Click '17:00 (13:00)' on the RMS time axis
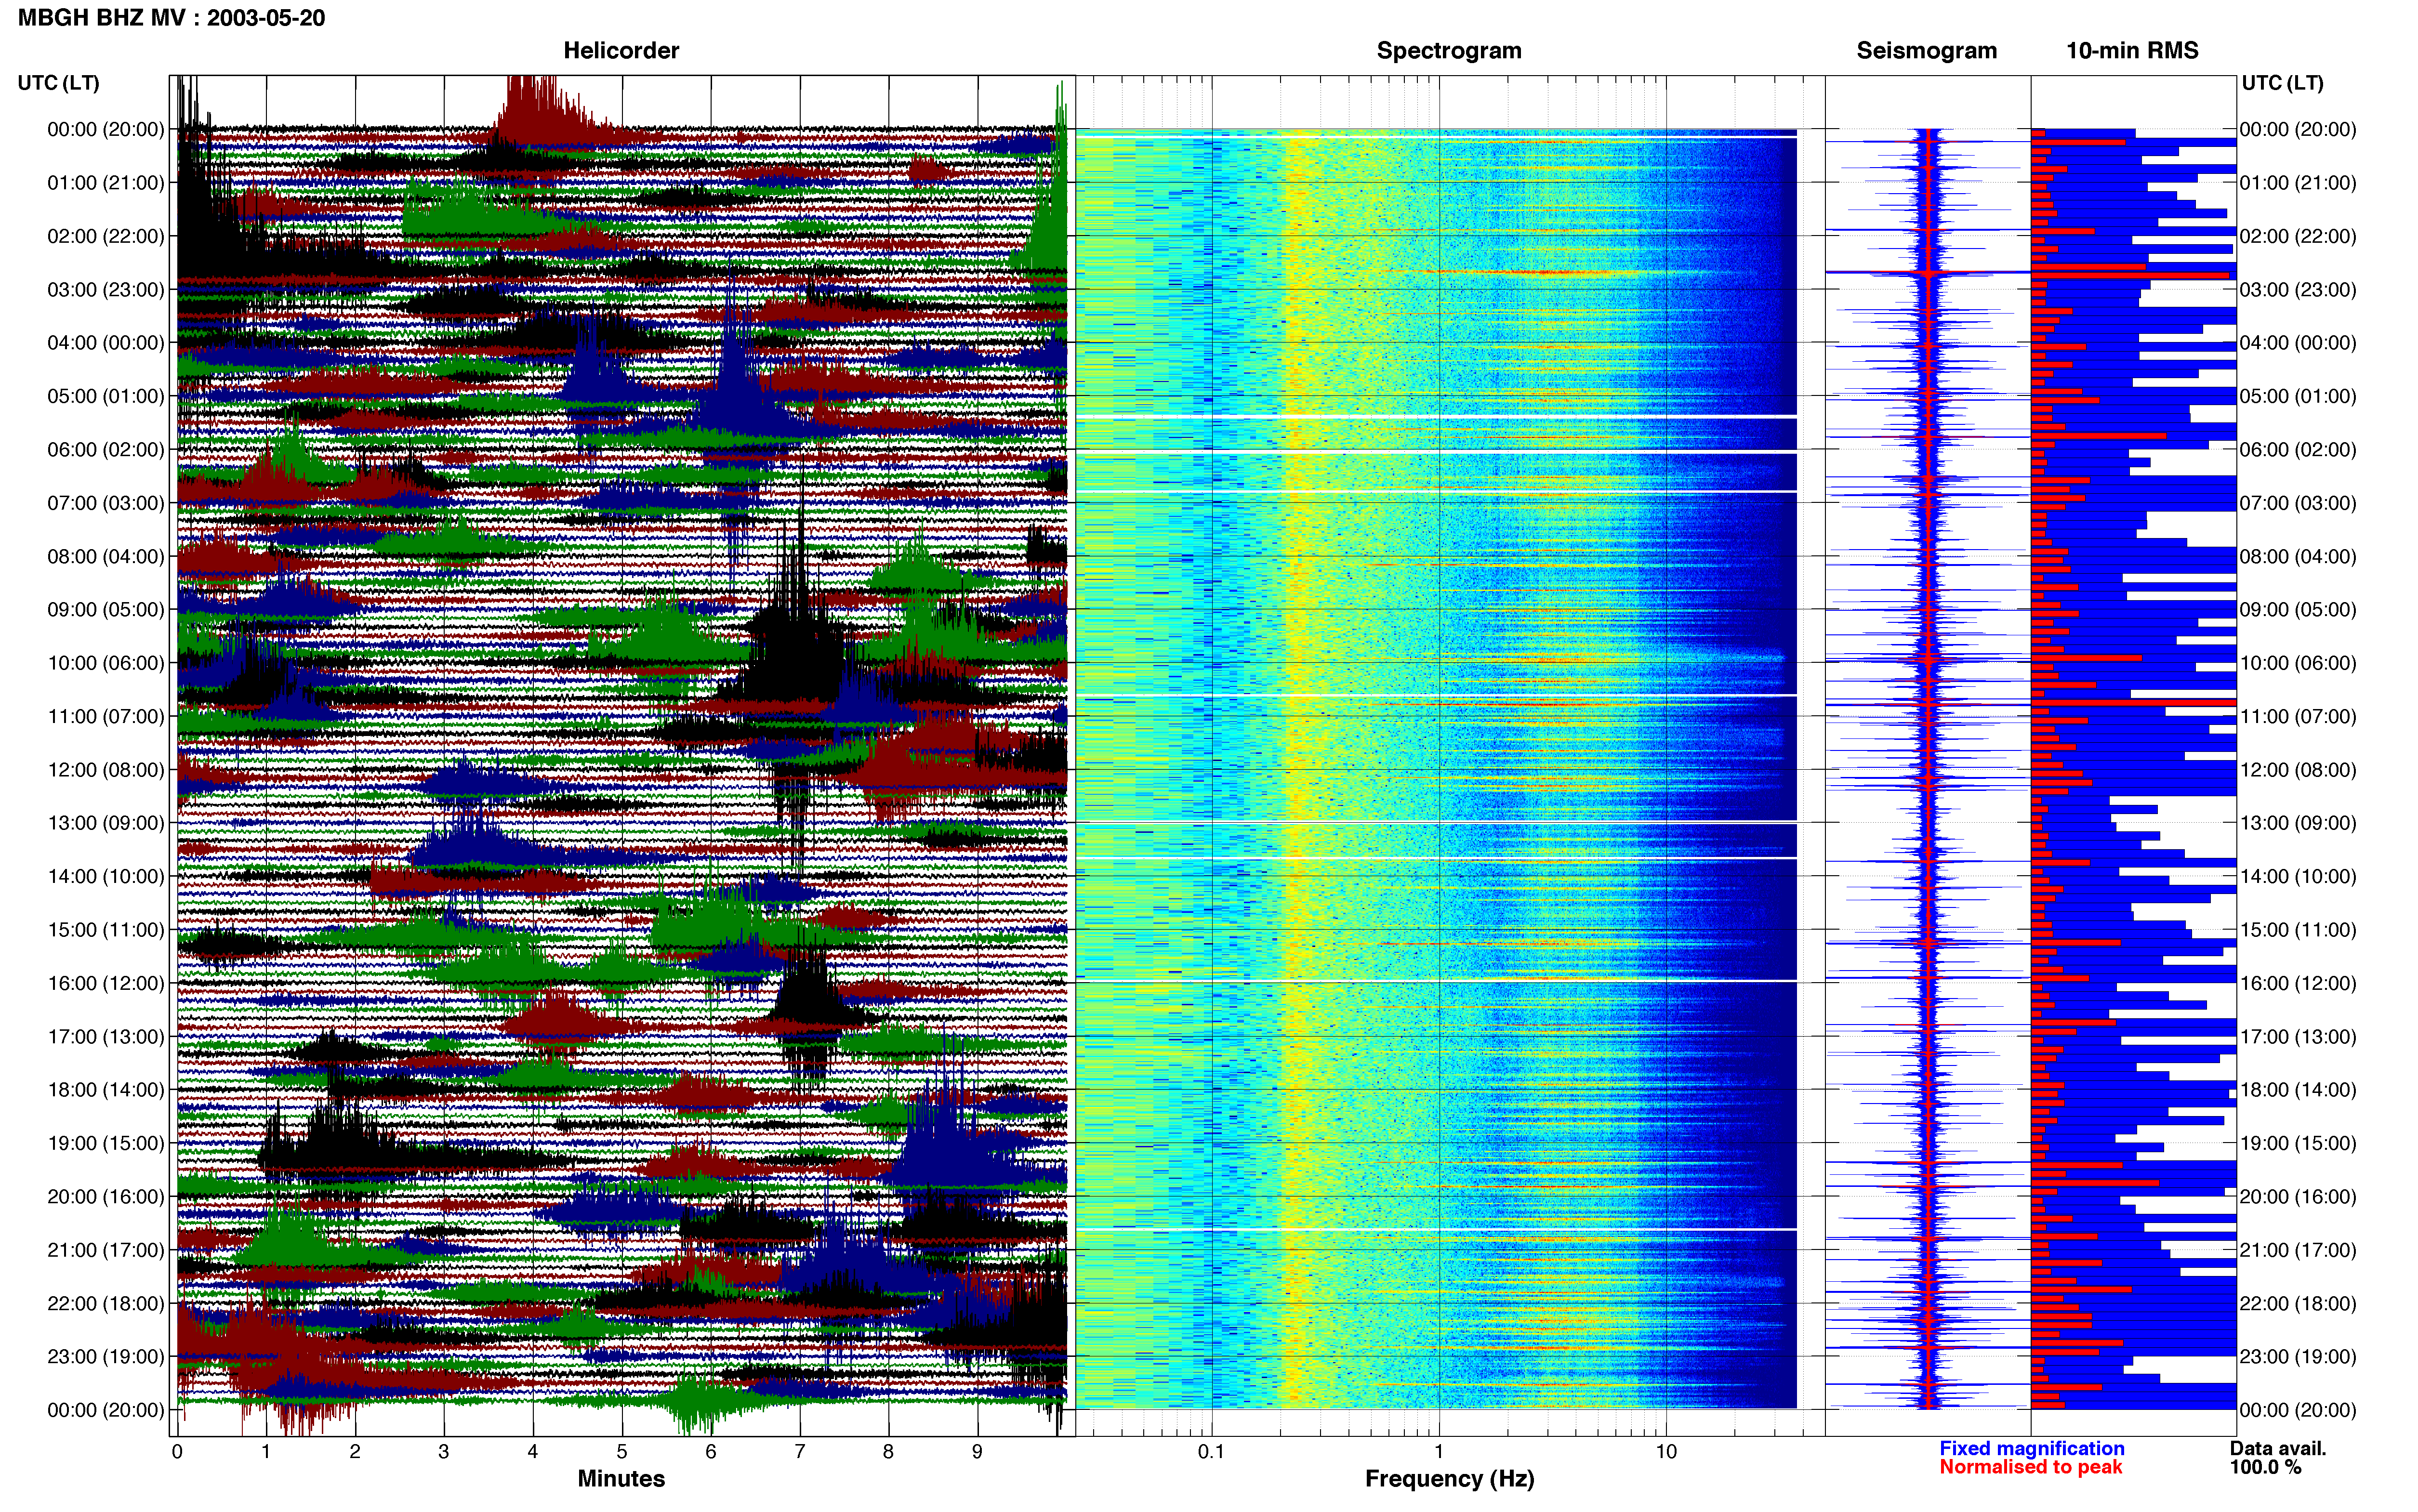The image size is (2418, 1512). click(2298, 1037)
